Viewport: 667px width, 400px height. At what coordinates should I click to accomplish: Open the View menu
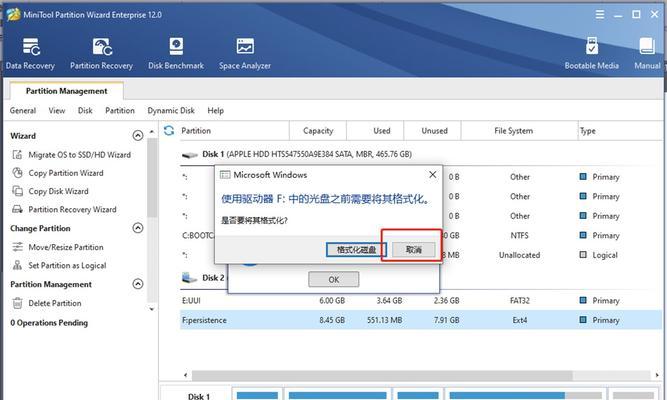pyautogui.click(x=57, y=111)
